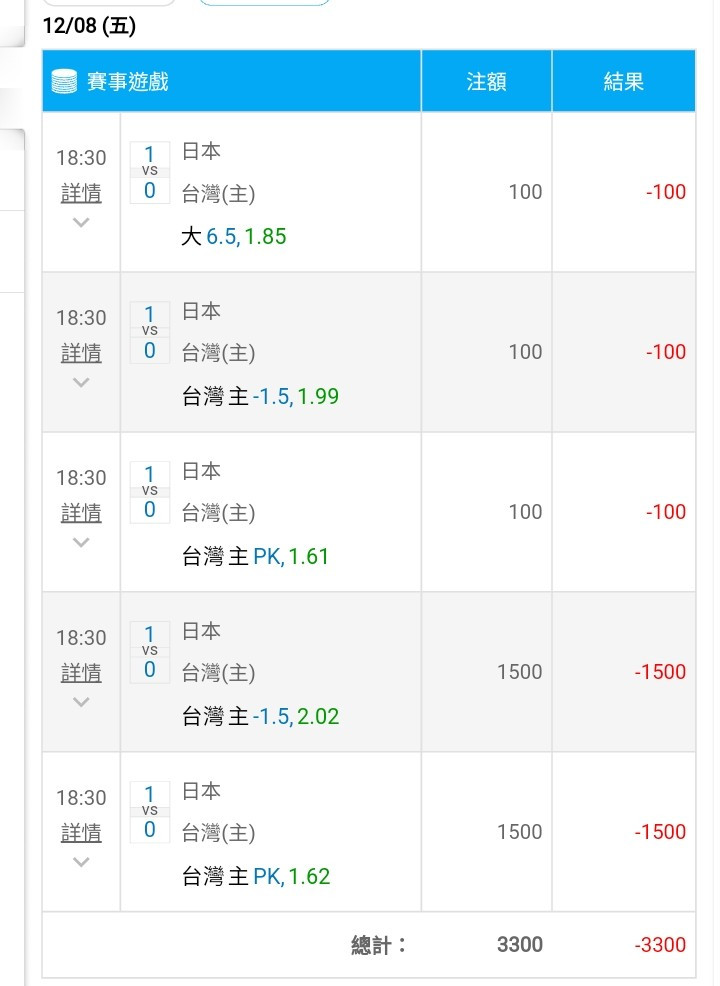Select the 賽事遊戲 column header

[x=231, y=81]
